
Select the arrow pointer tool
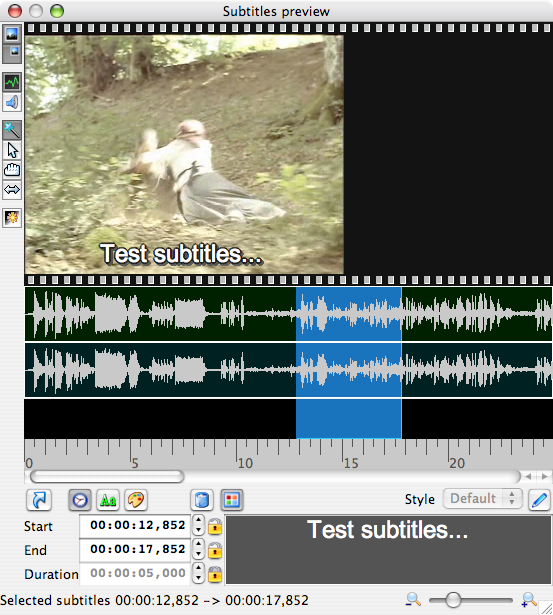pos(12,150)
